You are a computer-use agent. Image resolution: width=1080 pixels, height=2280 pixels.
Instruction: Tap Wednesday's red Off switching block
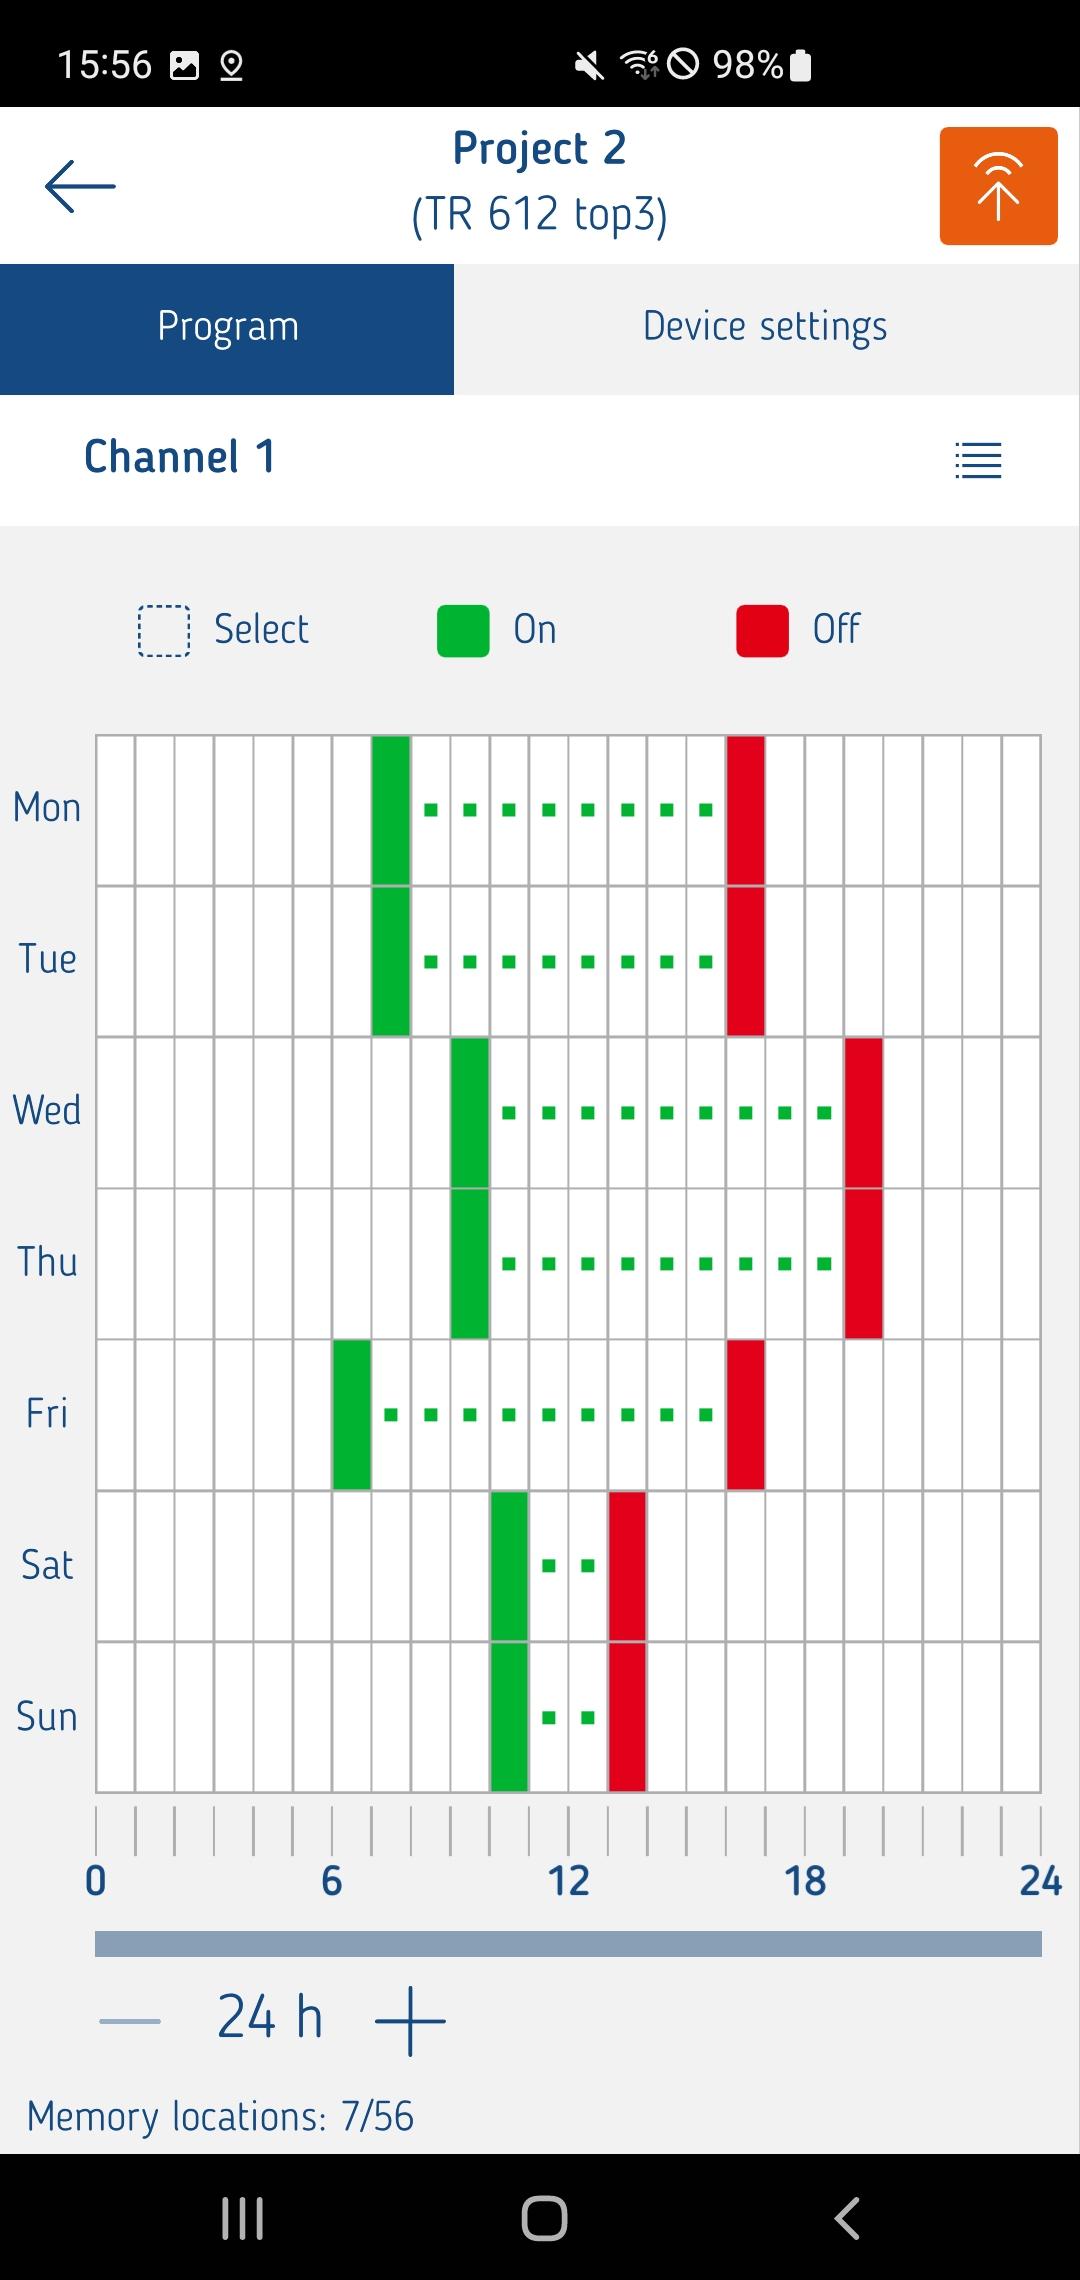(x=863, y=1112)
